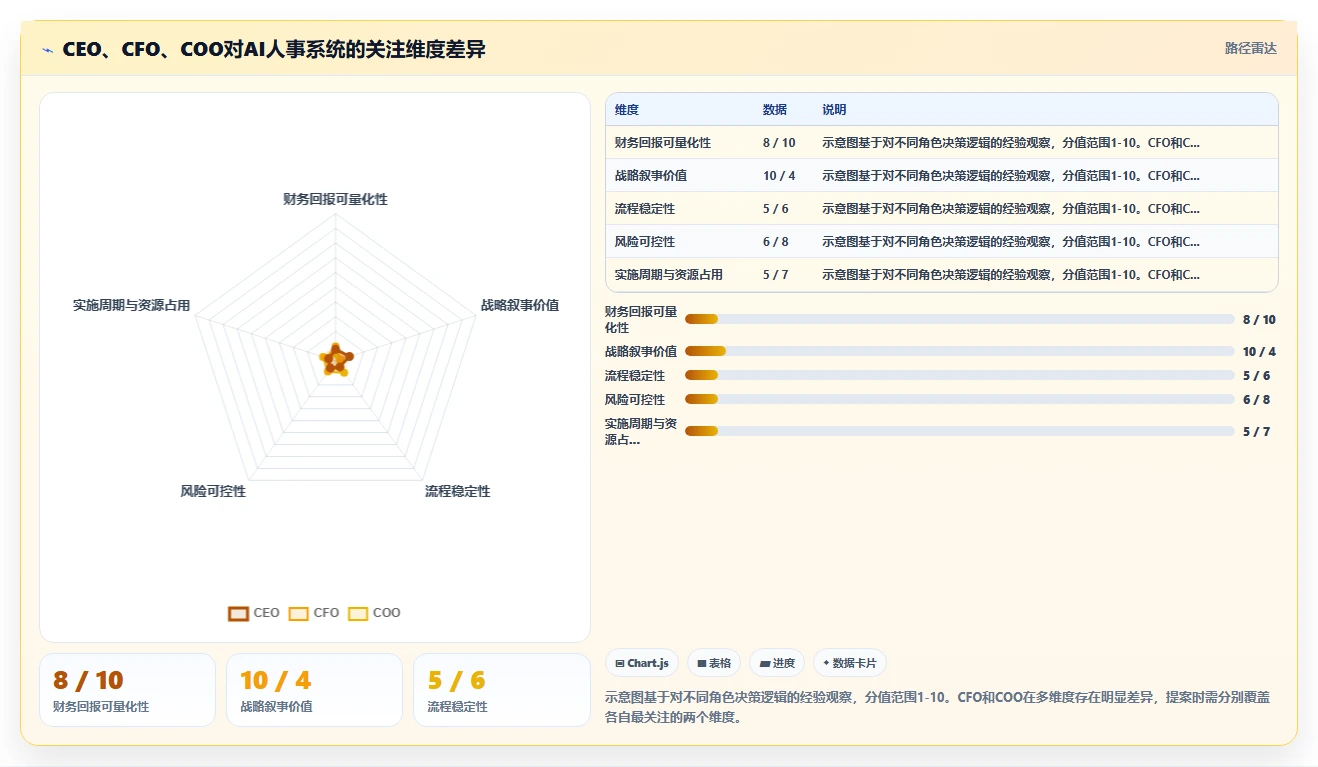1318x767 pixels.
Task: Select the 表格 tag
Action: tap(714, 663)
